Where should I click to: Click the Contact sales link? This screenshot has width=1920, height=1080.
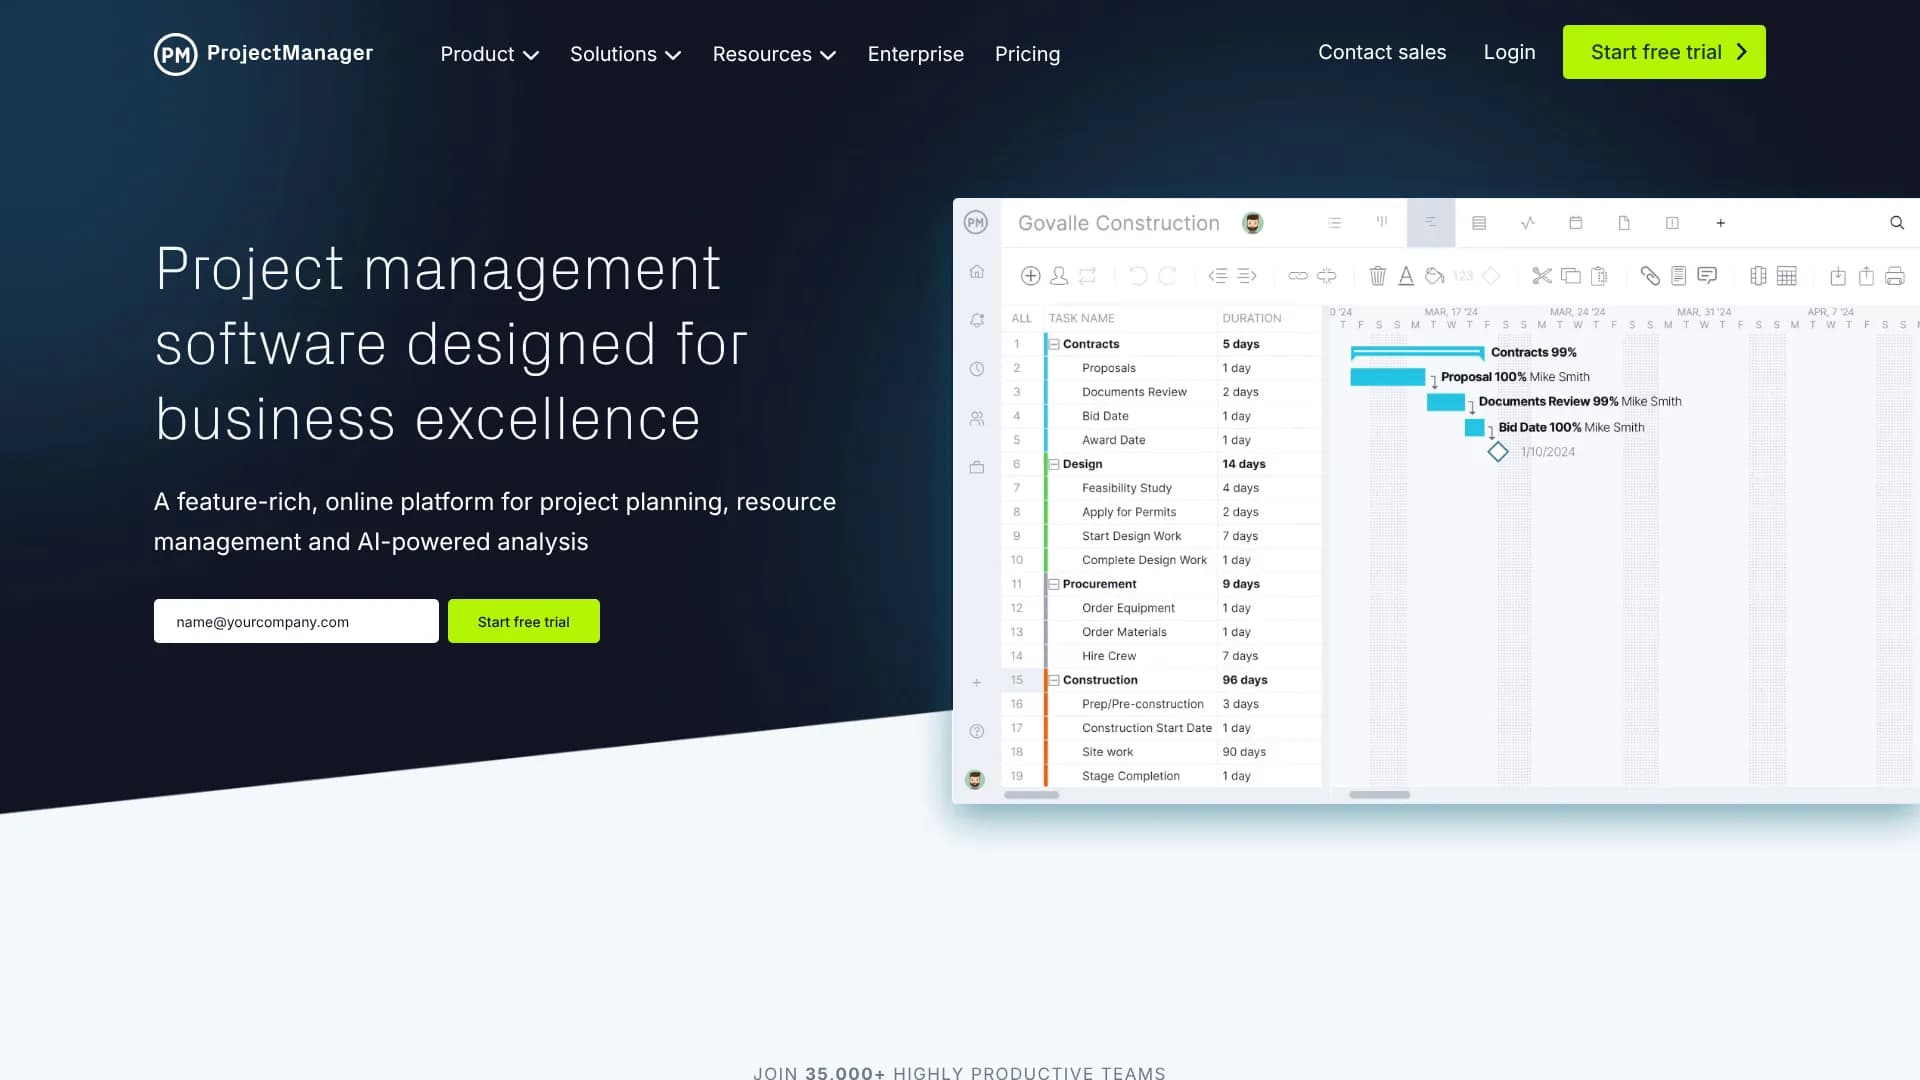point(1382,52)
